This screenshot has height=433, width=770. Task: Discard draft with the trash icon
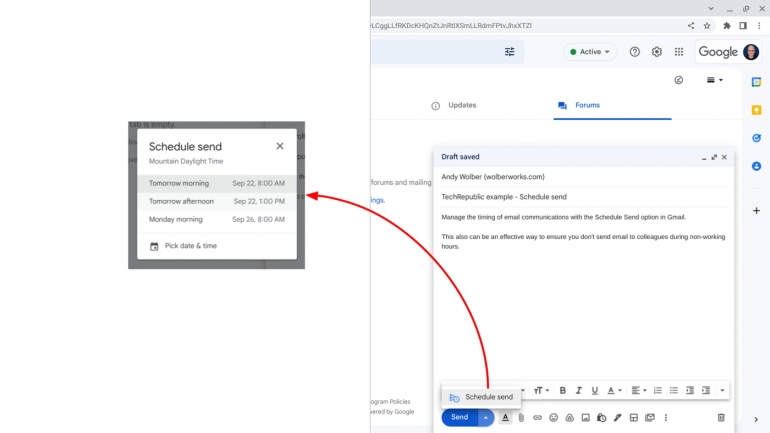721,417
